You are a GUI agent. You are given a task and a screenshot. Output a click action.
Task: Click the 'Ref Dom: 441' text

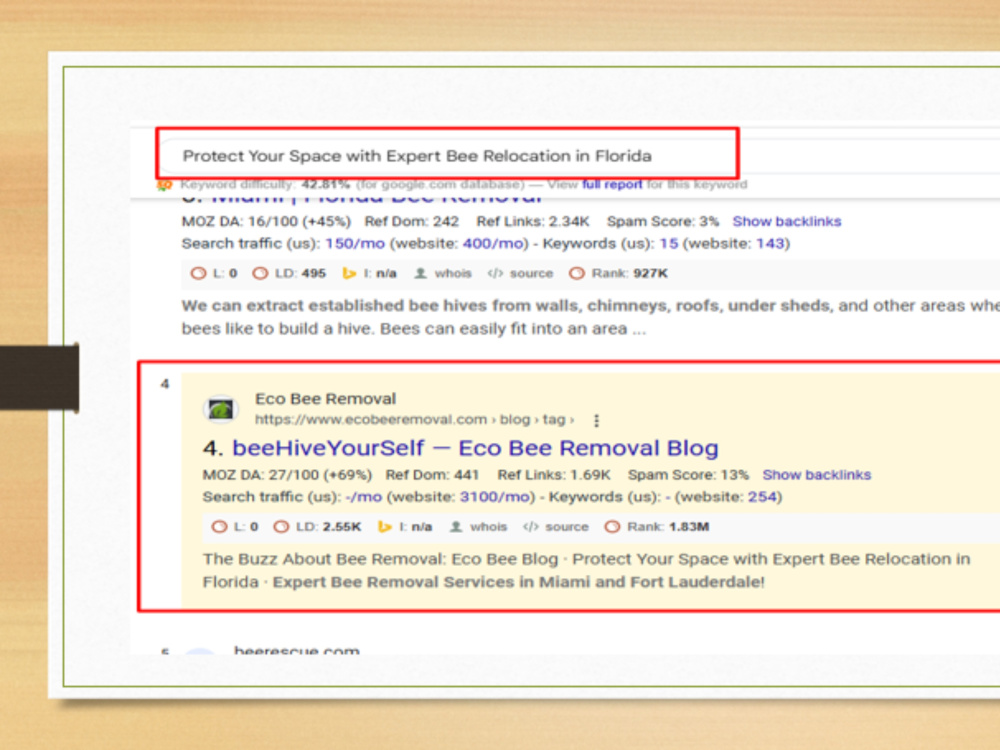[432, 474]
